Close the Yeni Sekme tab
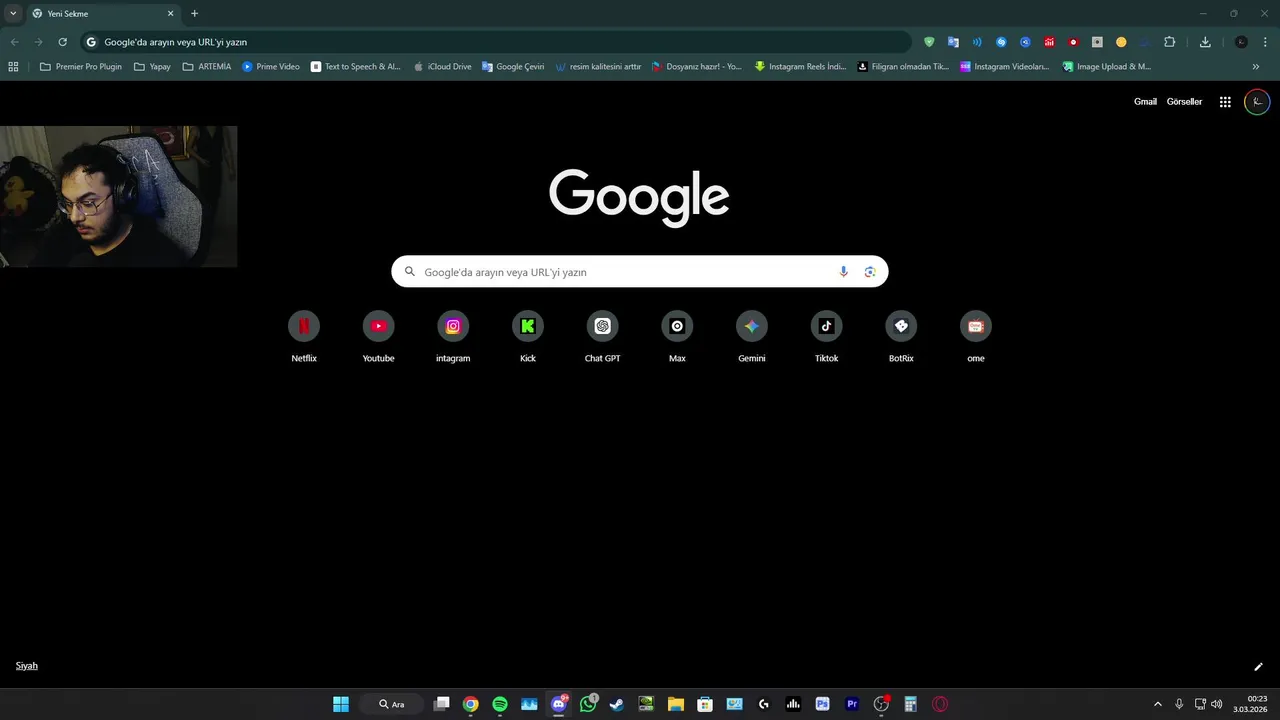Image resolution: width=1280 pixels, height=720 pixels. click(170, 14)
